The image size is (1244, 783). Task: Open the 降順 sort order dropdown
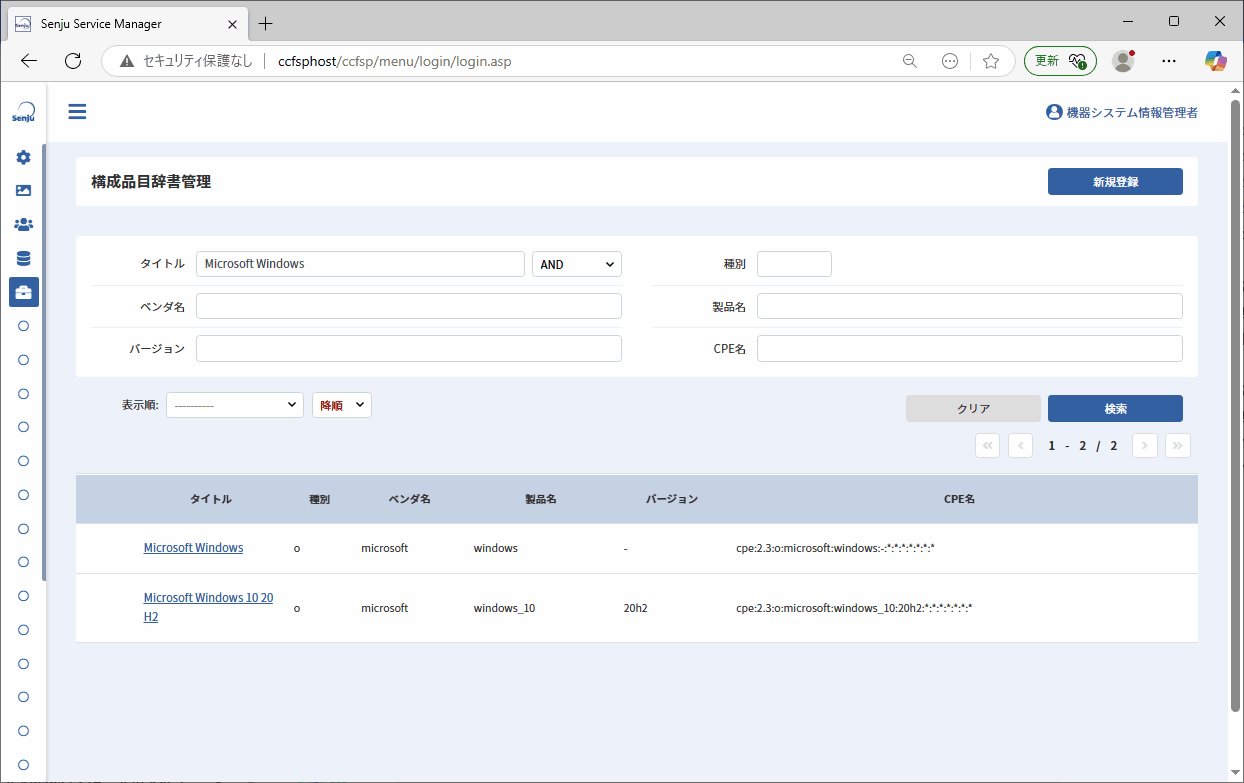[x=342, y=405]
